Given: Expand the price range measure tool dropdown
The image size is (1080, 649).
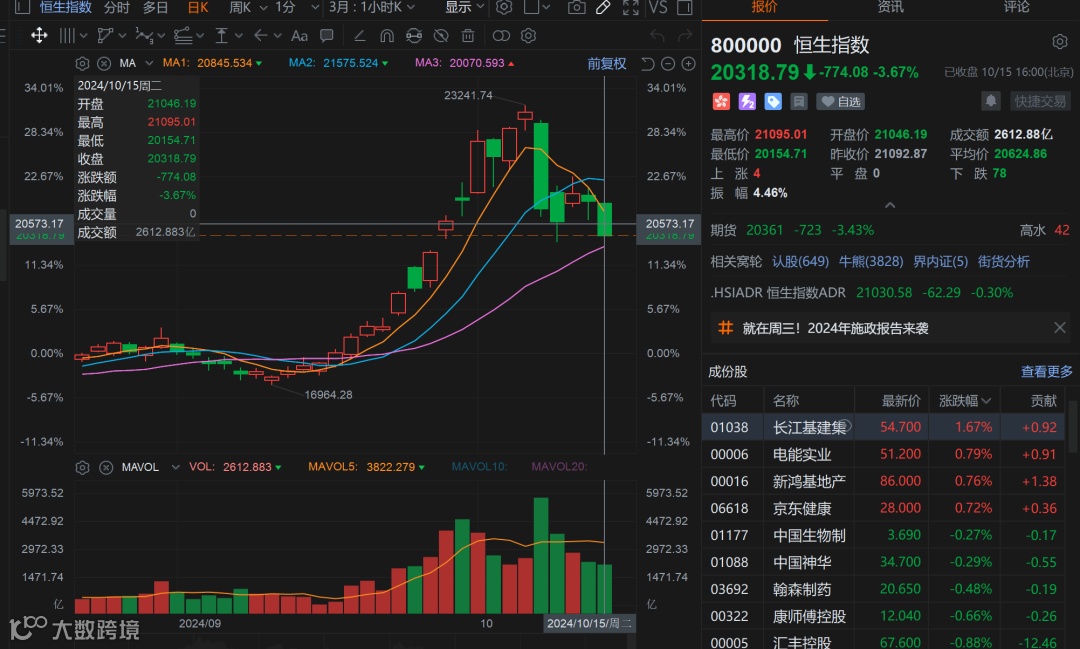Looking at the screenshot, I should pyautogui.click(x=239, y=36).
